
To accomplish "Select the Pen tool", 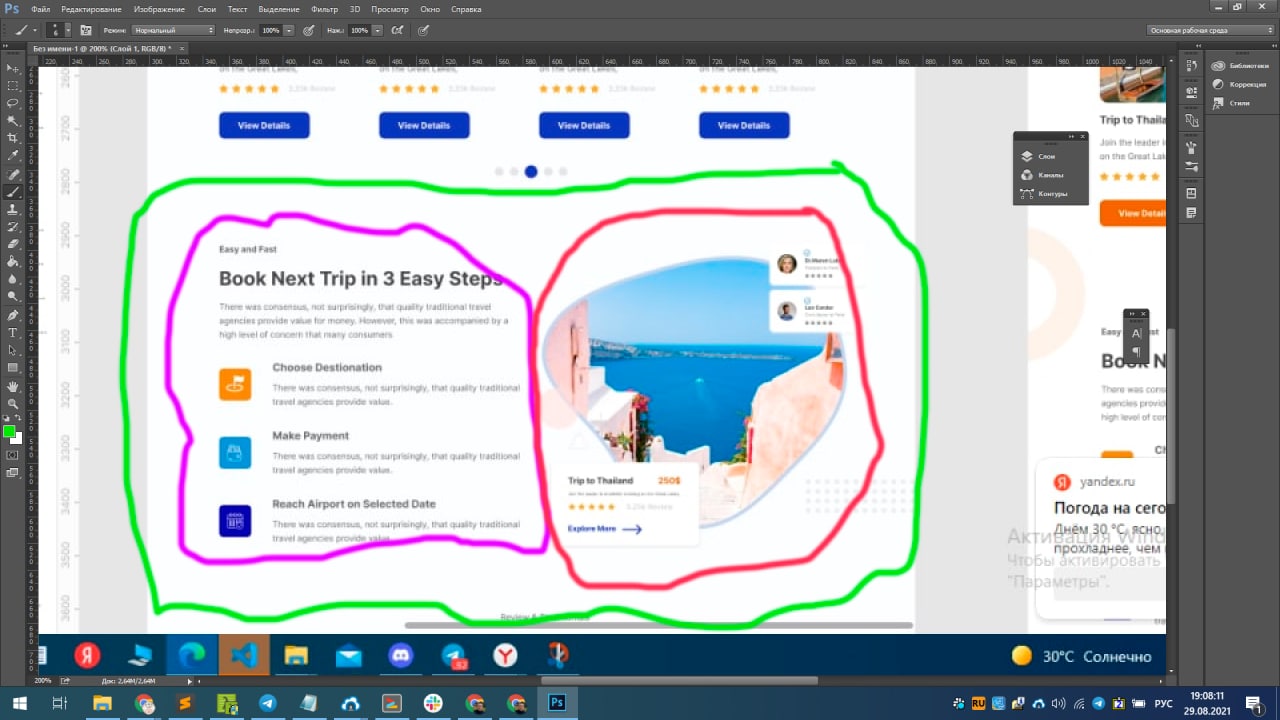I will (x=13, y=314).
